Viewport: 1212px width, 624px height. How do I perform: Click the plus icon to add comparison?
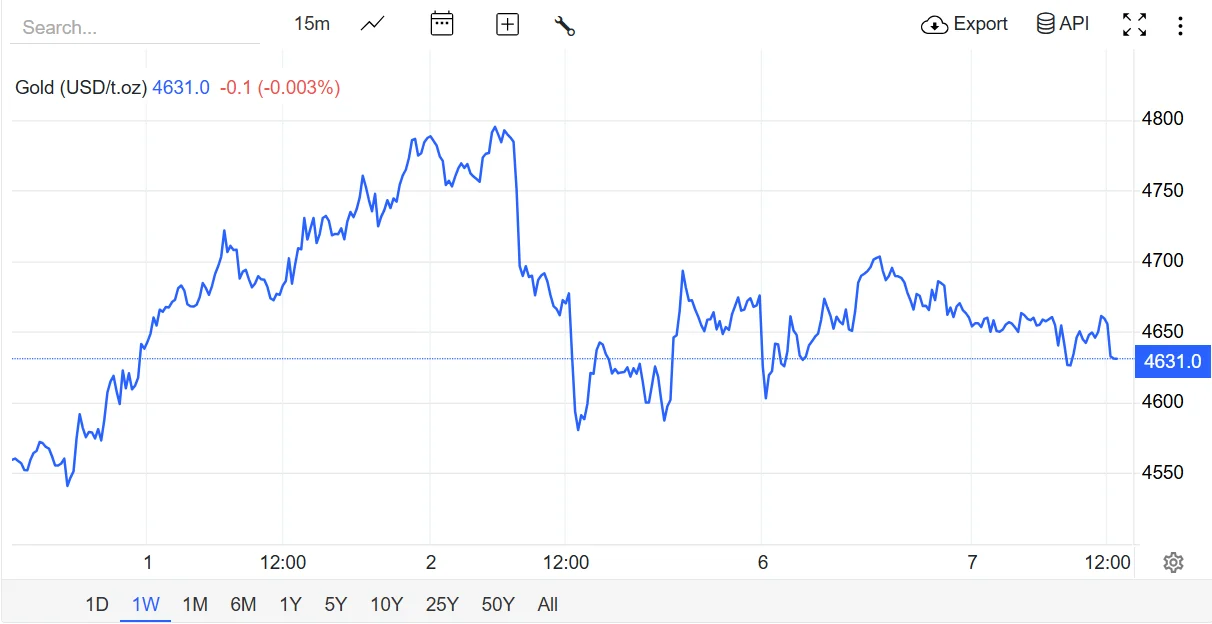pos(508,25)
